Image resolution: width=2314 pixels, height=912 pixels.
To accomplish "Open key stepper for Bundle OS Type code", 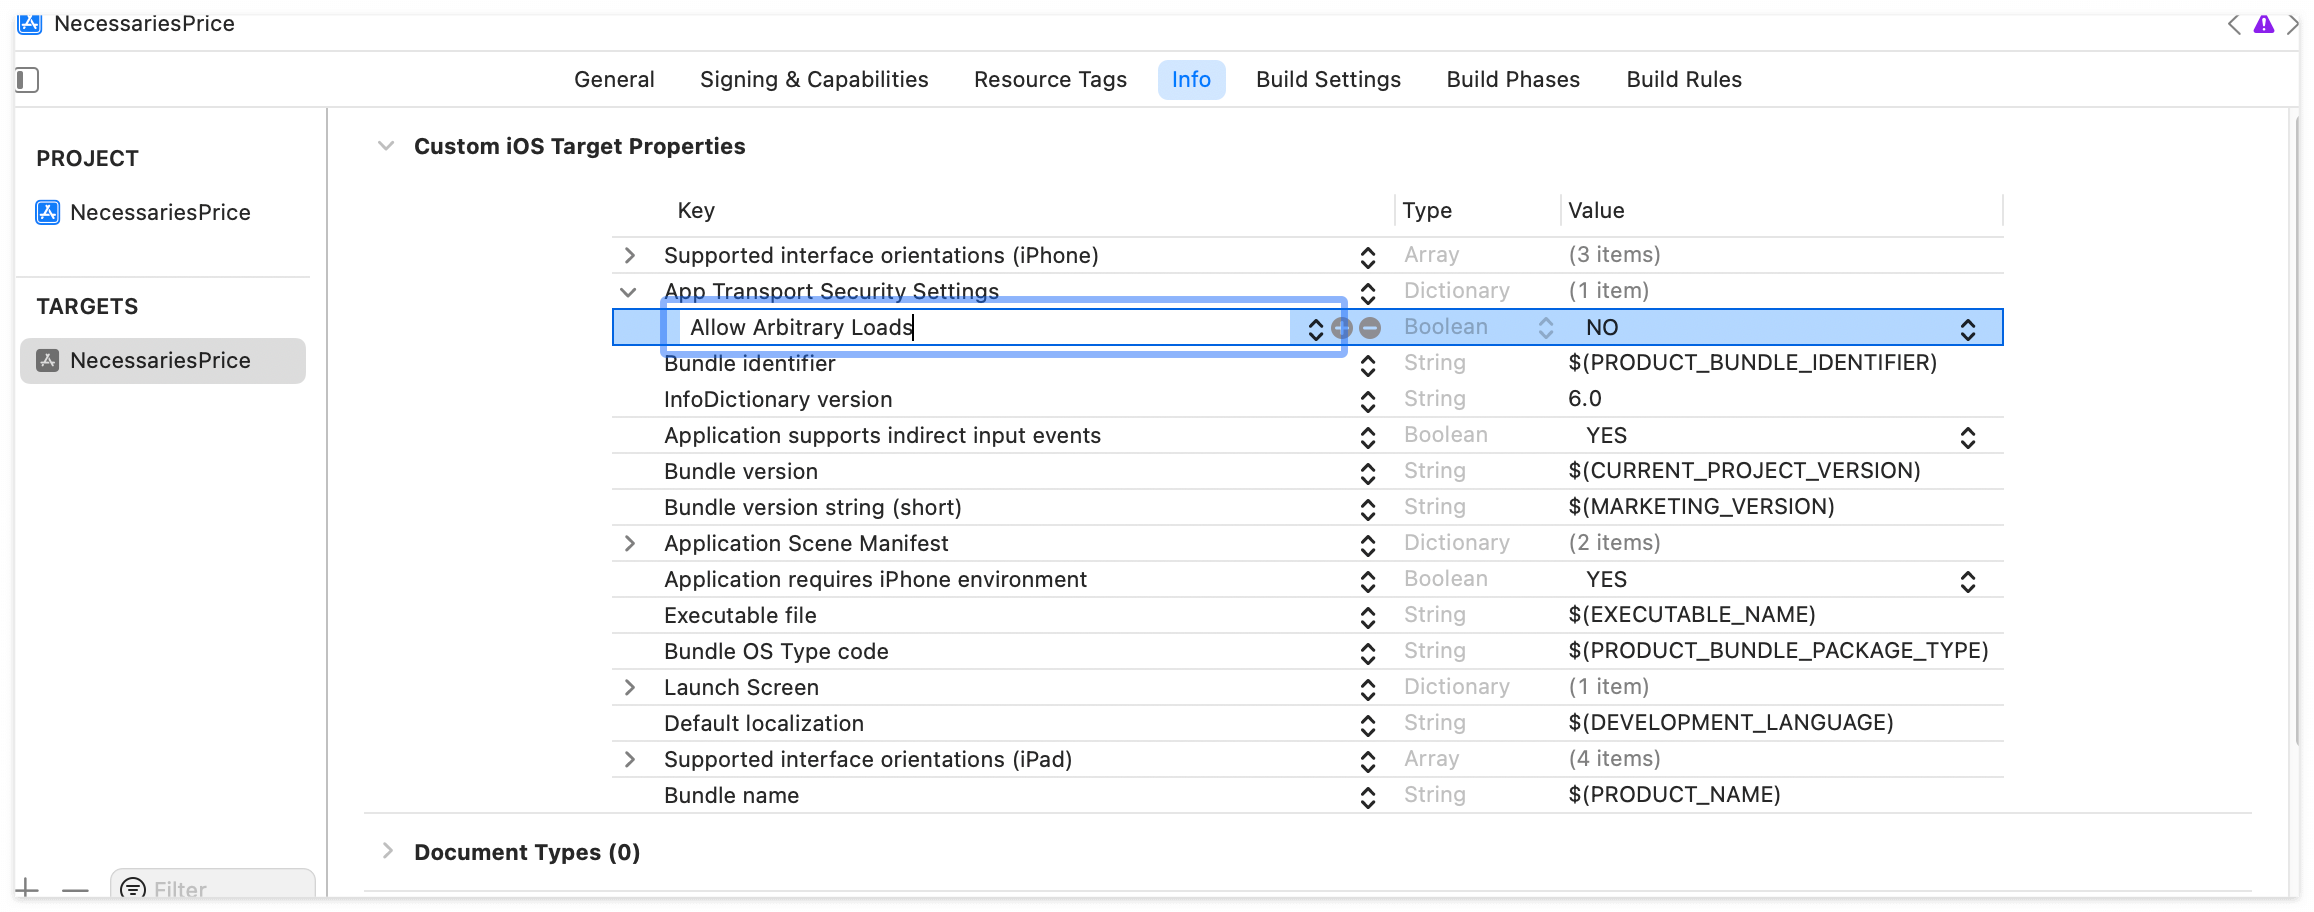I will (1368, 653).
